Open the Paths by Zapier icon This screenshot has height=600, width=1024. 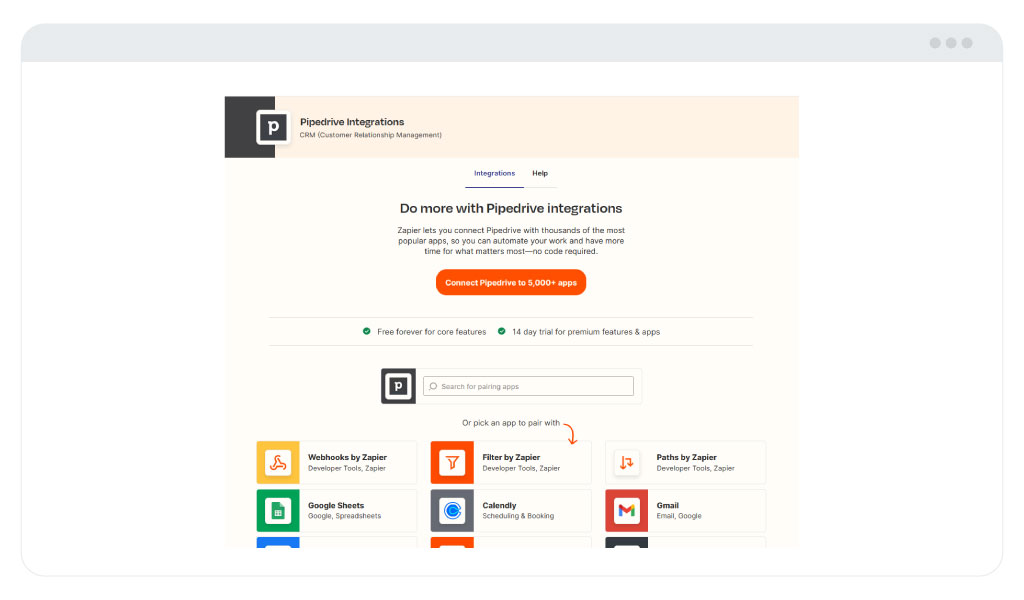click(626, 462)
